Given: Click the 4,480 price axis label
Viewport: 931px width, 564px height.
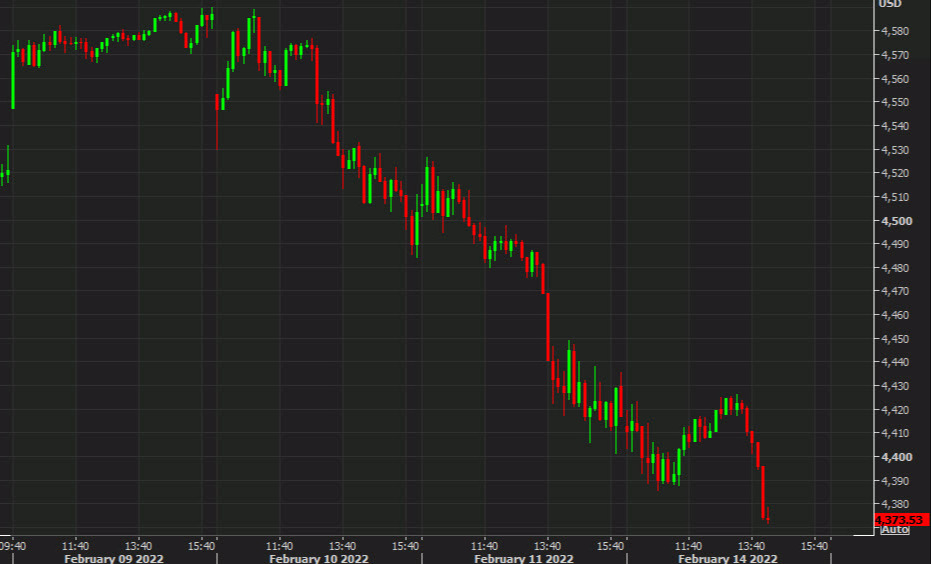Looking at the screenshot, I should [895, 268].
